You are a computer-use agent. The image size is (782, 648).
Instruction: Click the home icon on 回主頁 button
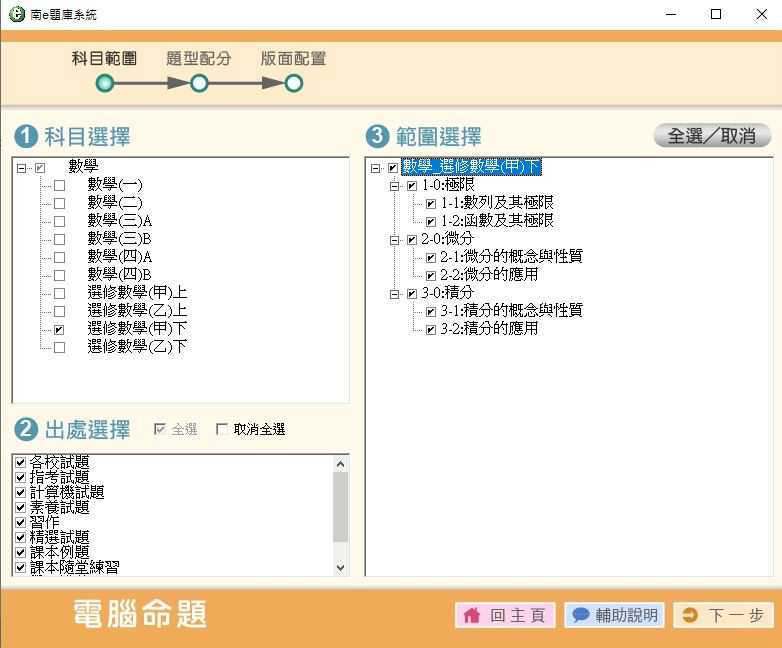(x=472, y=615)
